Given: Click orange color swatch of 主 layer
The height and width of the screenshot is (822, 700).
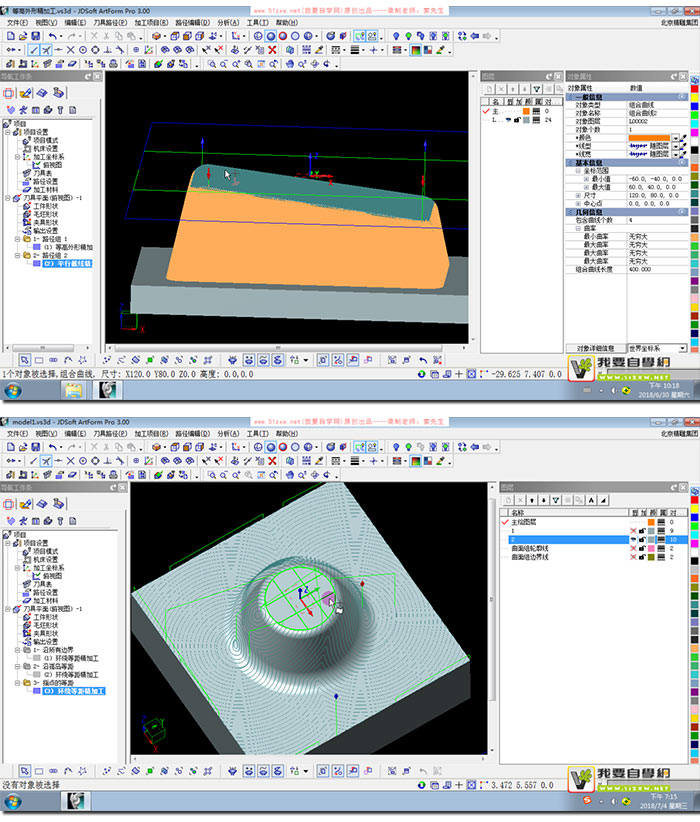Looking at the screenshot, I should [x=526, y=111].
